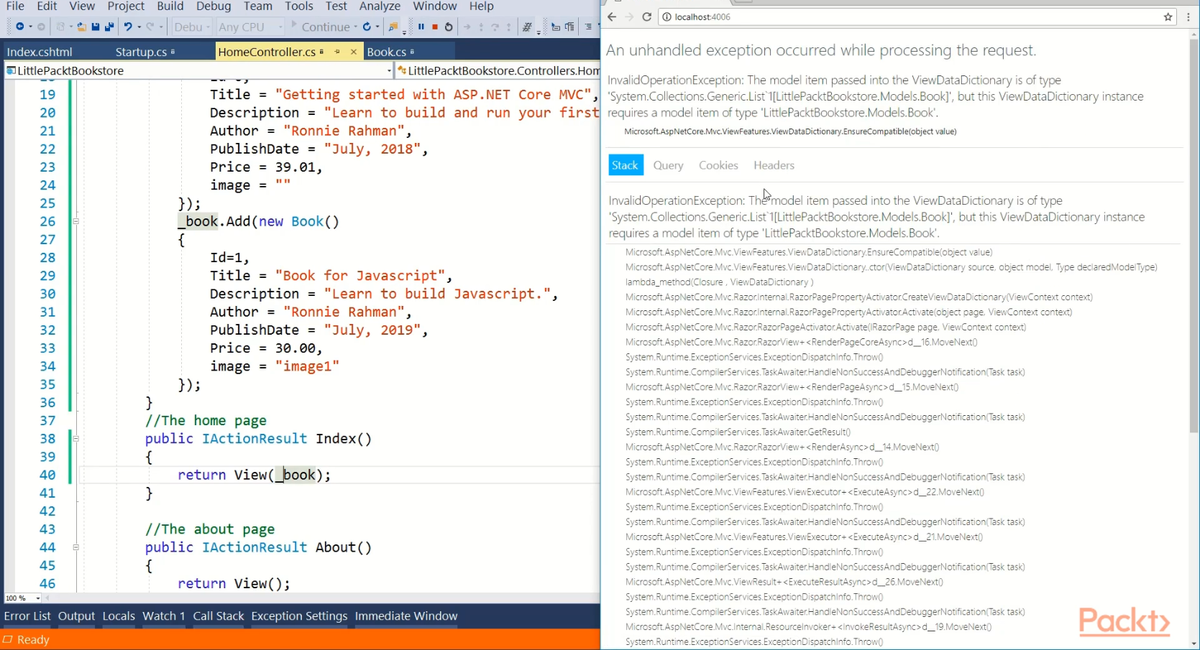1200x650 pixels.
Task: Stop debugging with the red square icon
Action: click(x=435, y=26)
